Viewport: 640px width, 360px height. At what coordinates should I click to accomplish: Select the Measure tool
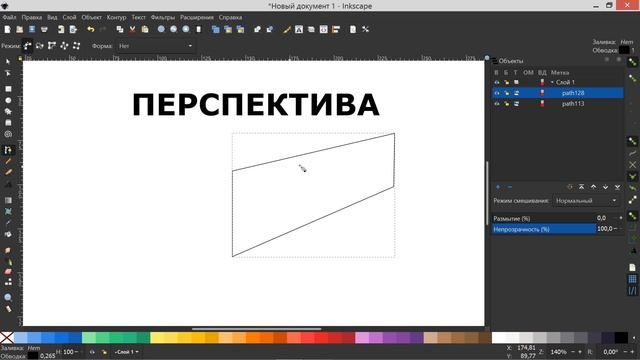pos(8,309)
